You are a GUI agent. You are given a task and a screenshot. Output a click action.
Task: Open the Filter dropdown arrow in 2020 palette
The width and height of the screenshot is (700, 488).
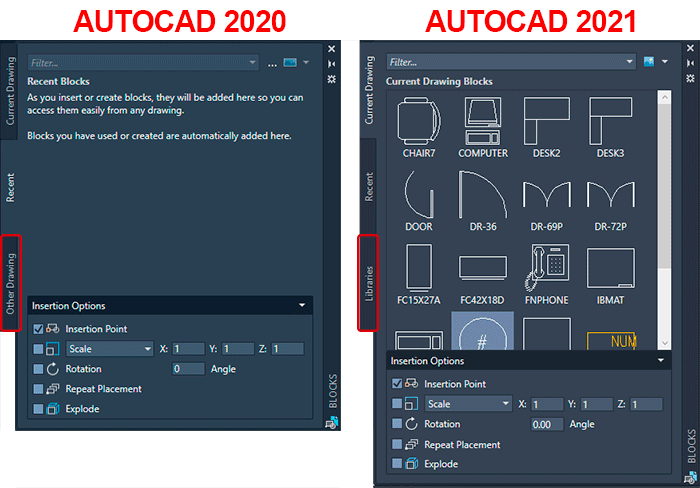[x=252, y=63]
